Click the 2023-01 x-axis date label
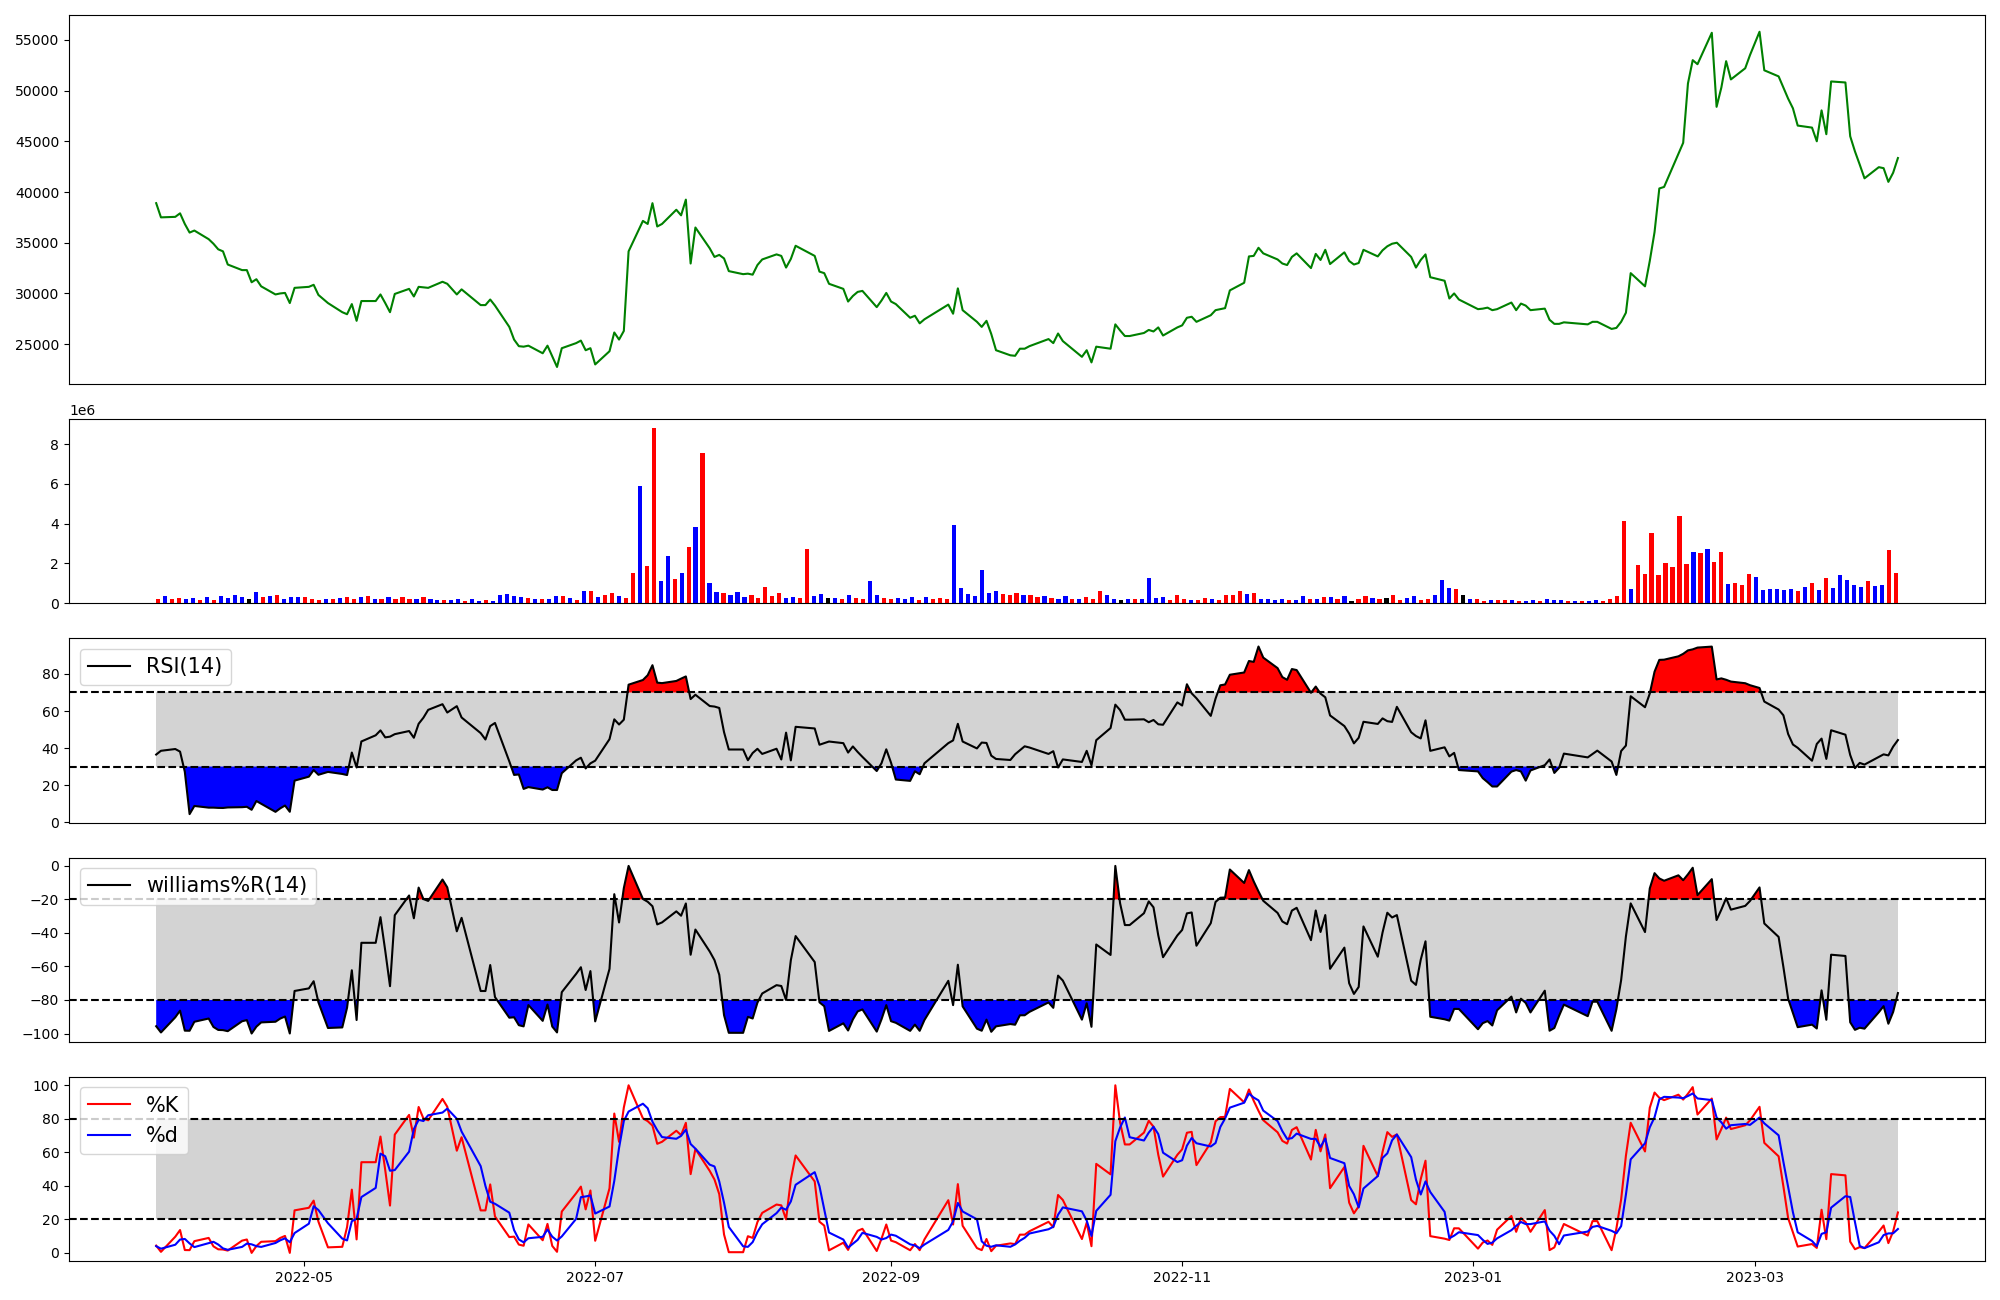 tap(1473, 1277)
